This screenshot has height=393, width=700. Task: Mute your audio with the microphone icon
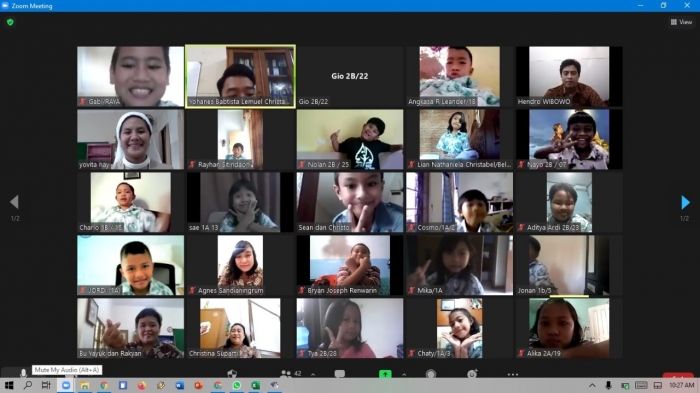pyautogui.click(x=23, y=373)
